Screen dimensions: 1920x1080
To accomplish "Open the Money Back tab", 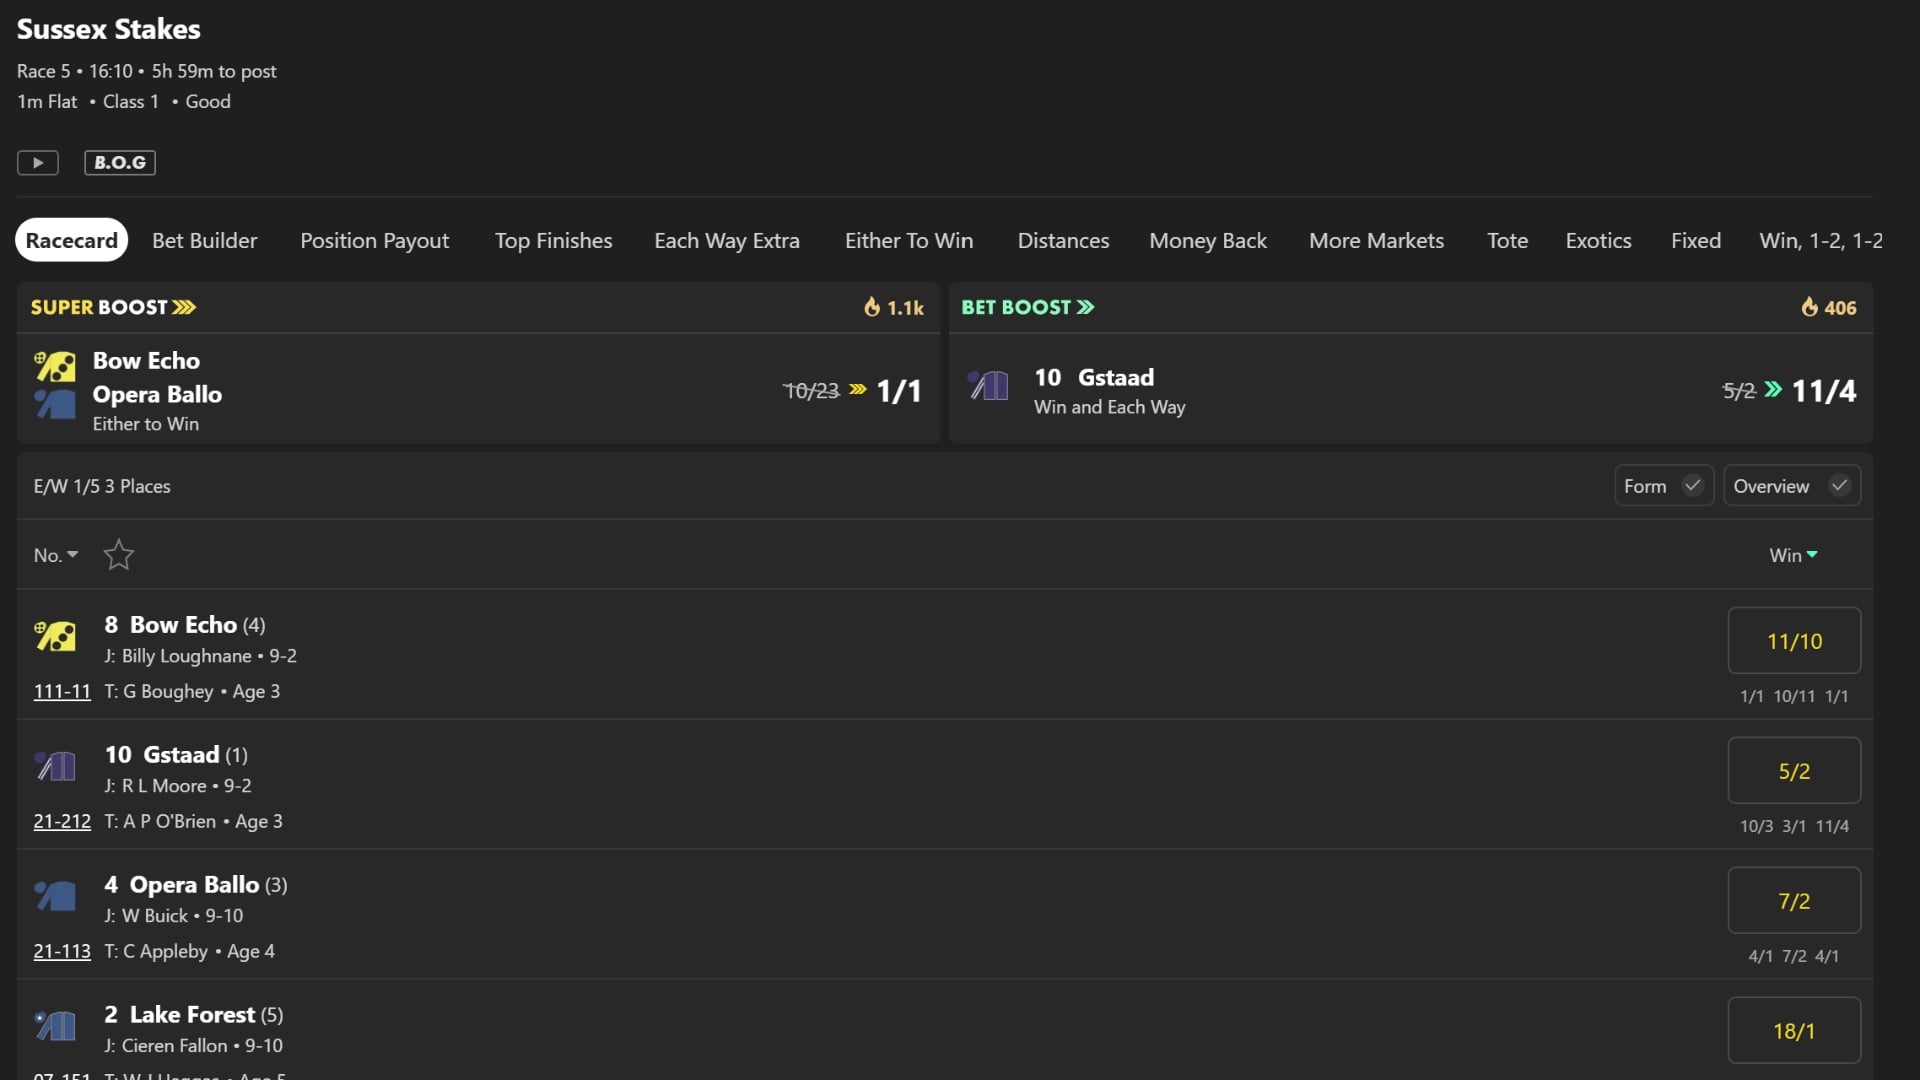I will (x=1208, y=240).
